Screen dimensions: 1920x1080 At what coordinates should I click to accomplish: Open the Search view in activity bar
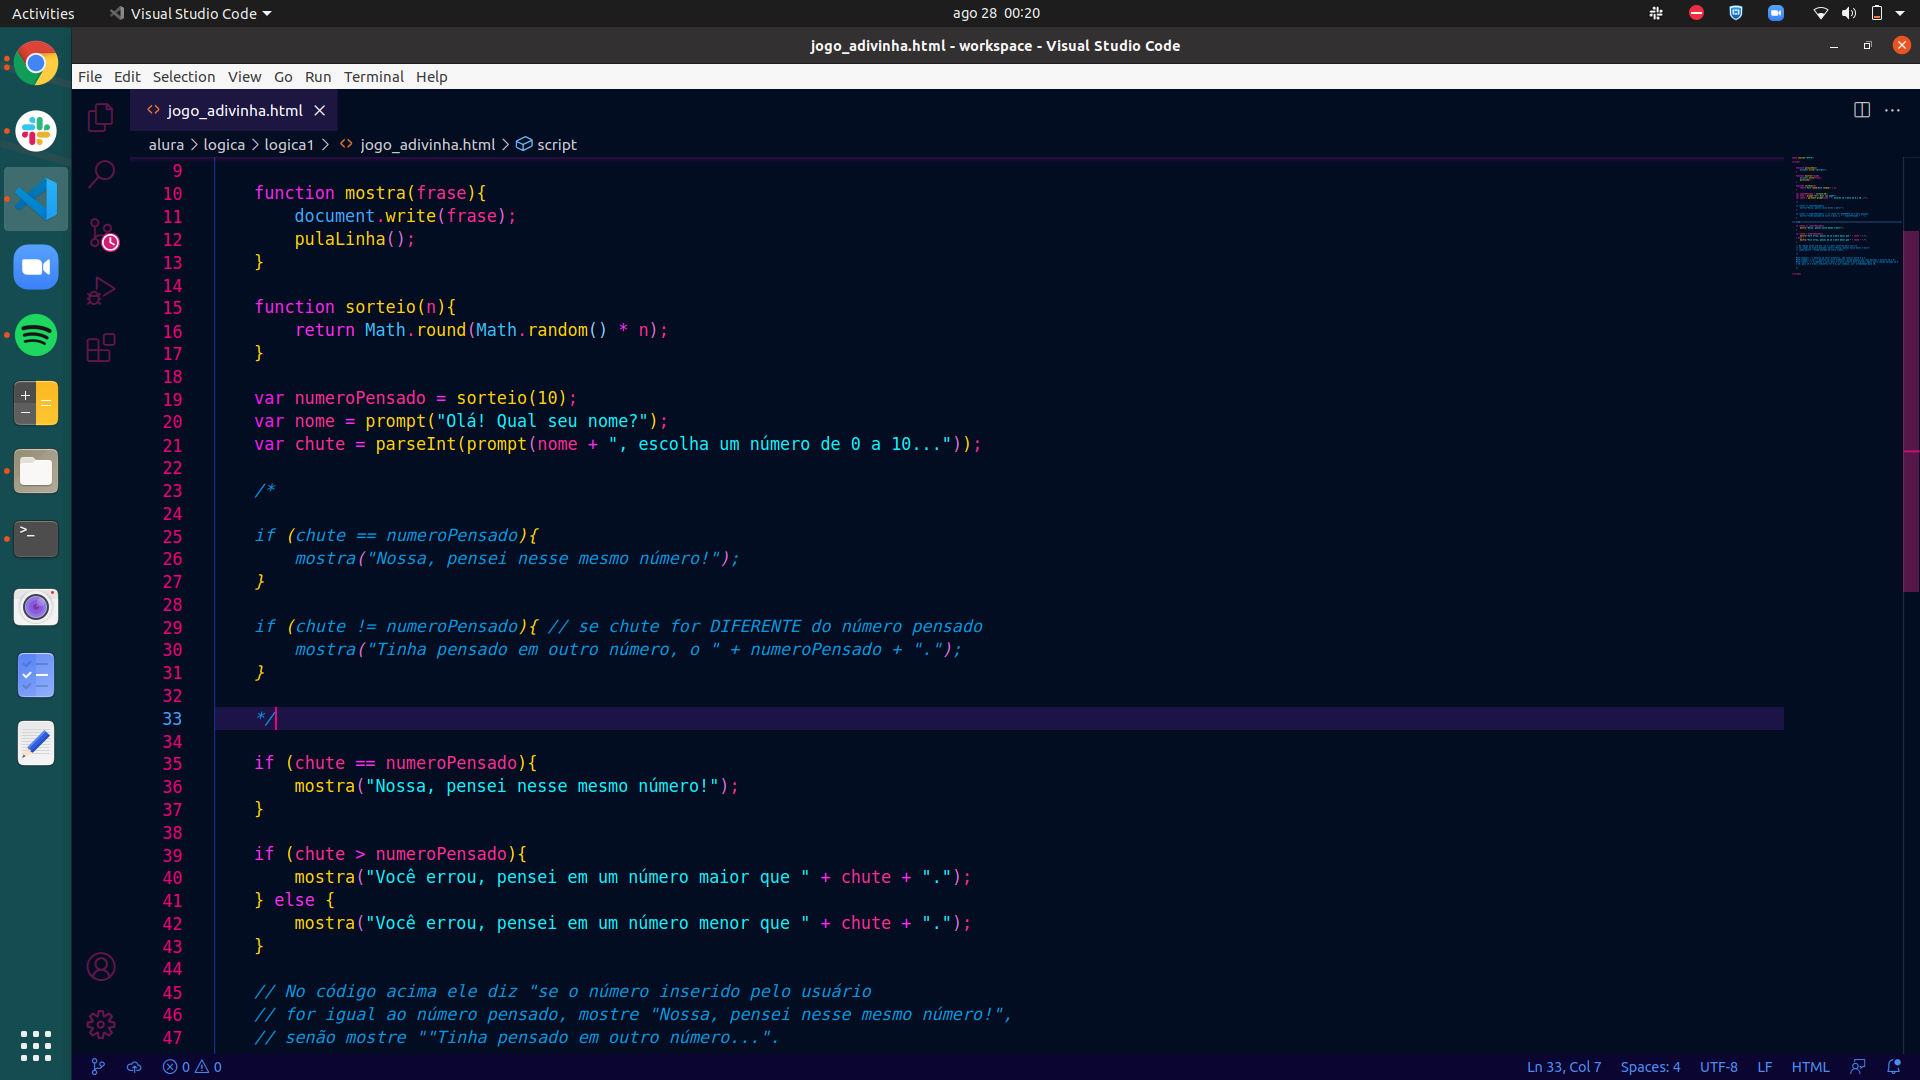tap(101, 174)
